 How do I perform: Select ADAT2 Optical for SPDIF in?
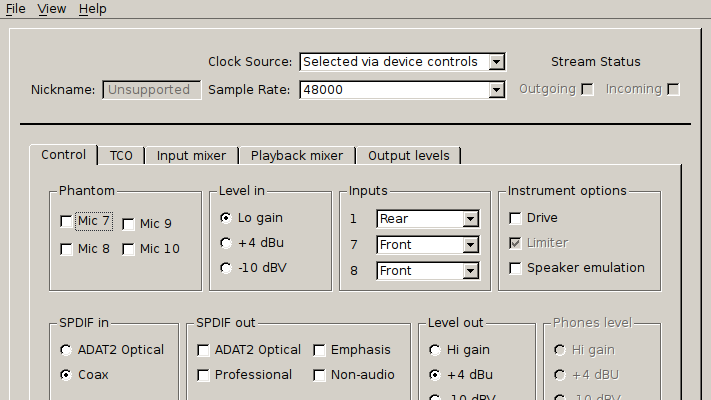(x=67, y=350)
